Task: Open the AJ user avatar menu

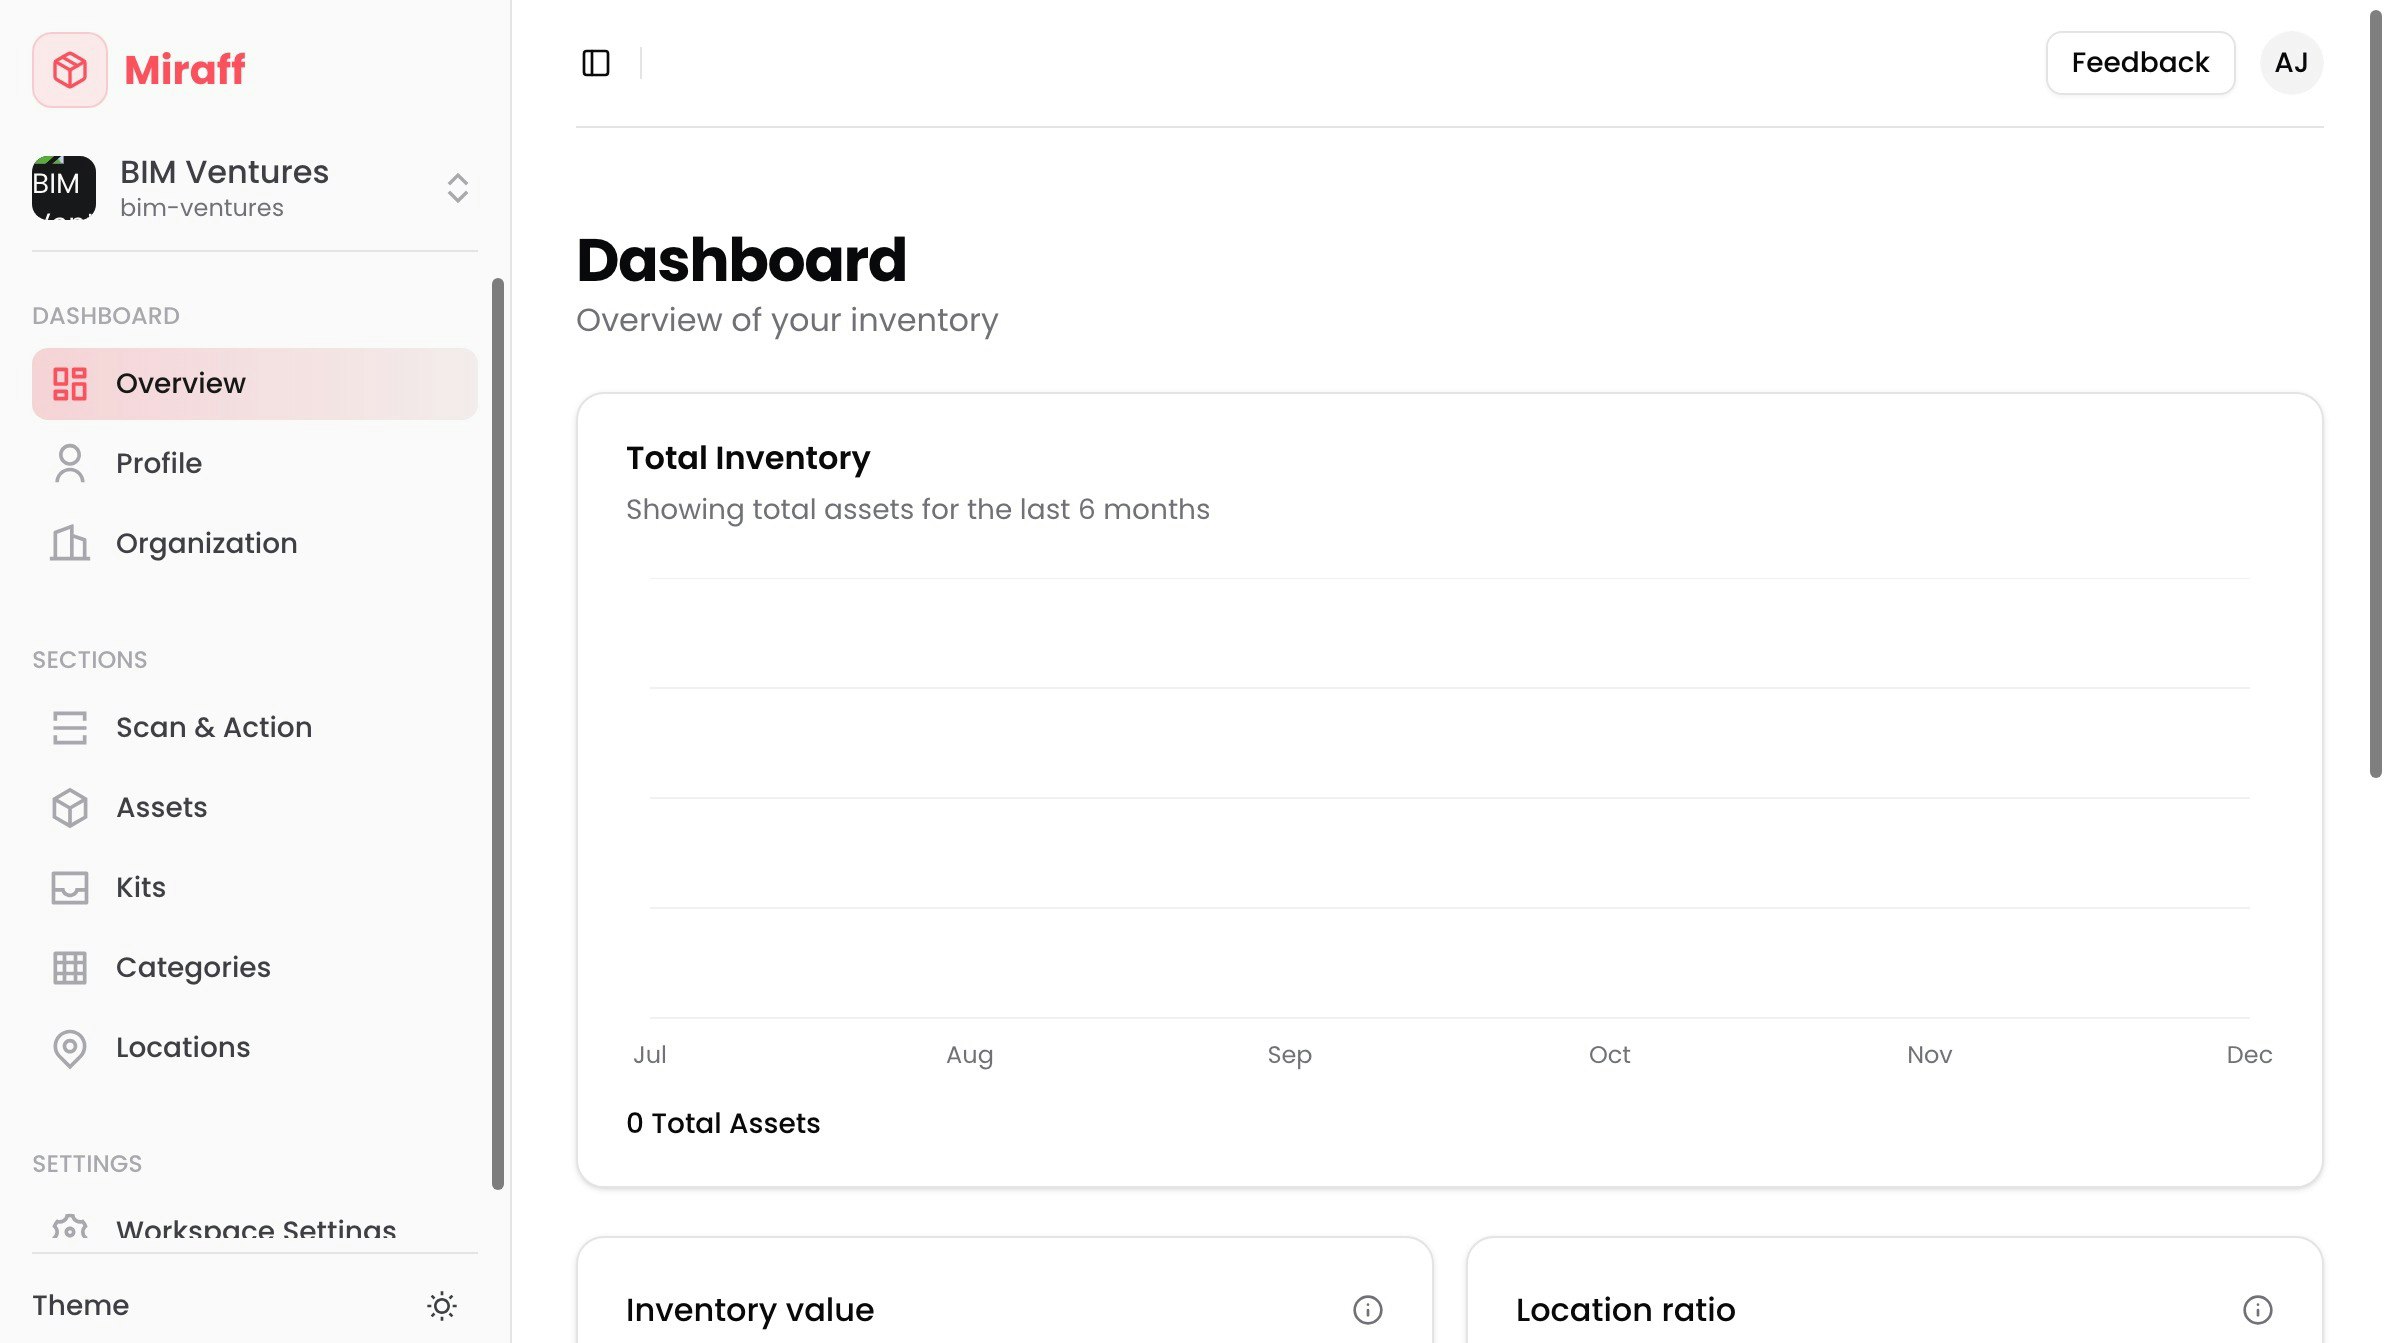Action: pos(2291,63)
